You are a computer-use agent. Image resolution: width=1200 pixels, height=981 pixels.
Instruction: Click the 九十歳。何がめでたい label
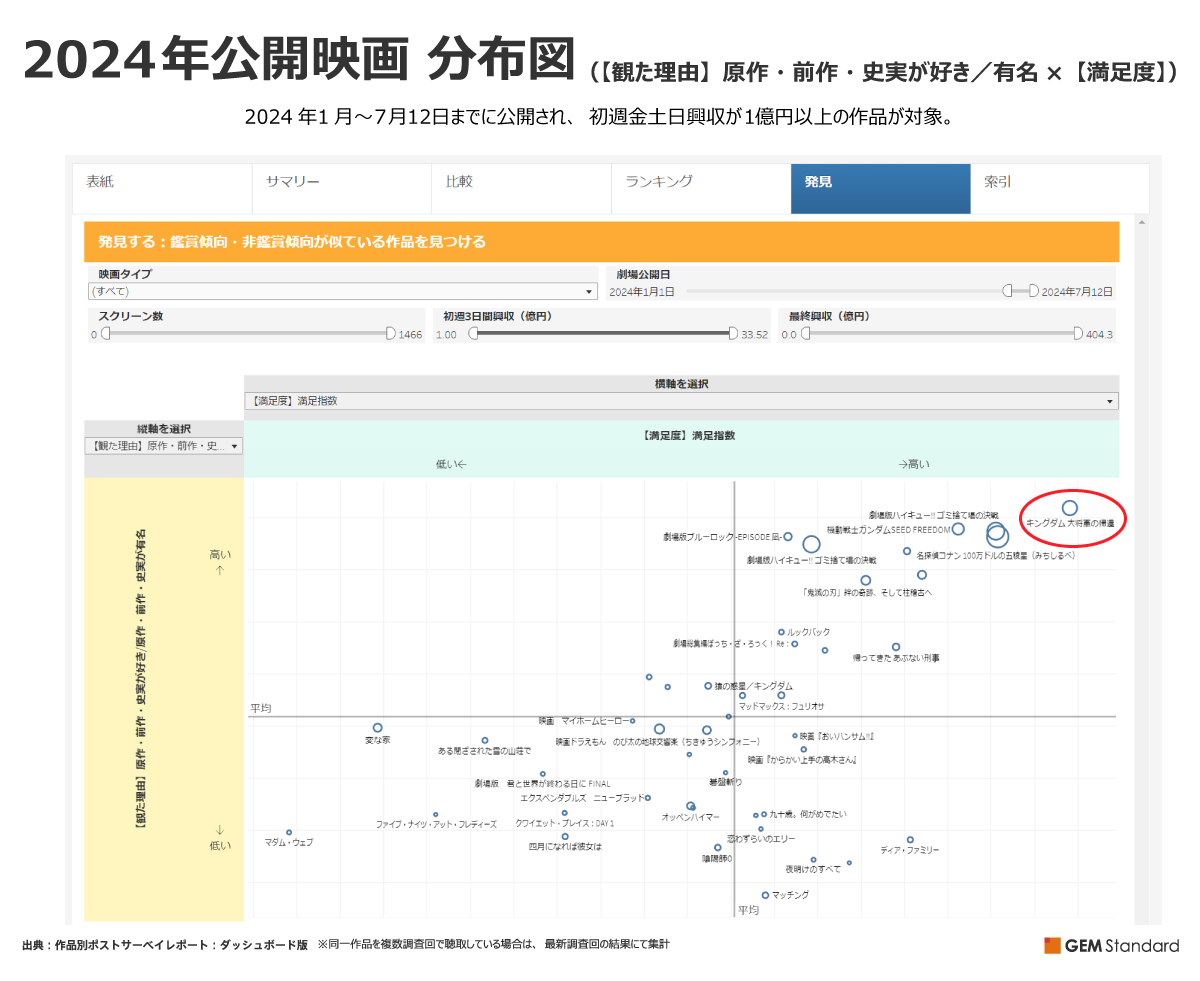(810, 815)
